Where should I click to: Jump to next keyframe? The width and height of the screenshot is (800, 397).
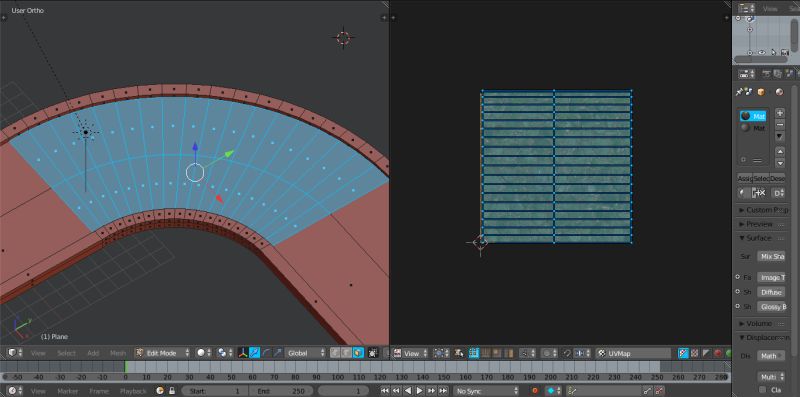(x=432, y=391)
